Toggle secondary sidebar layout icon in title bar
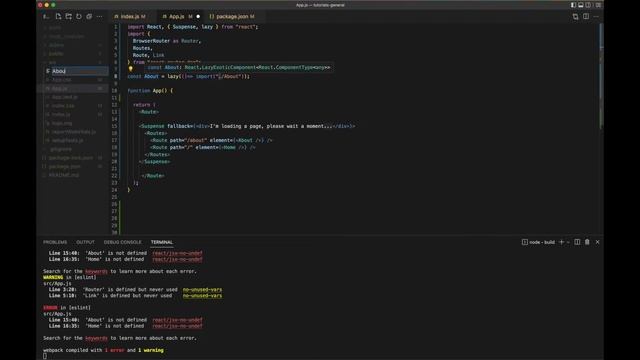Image resolution: width=640 pixels, height=360 pixels. 588,5
